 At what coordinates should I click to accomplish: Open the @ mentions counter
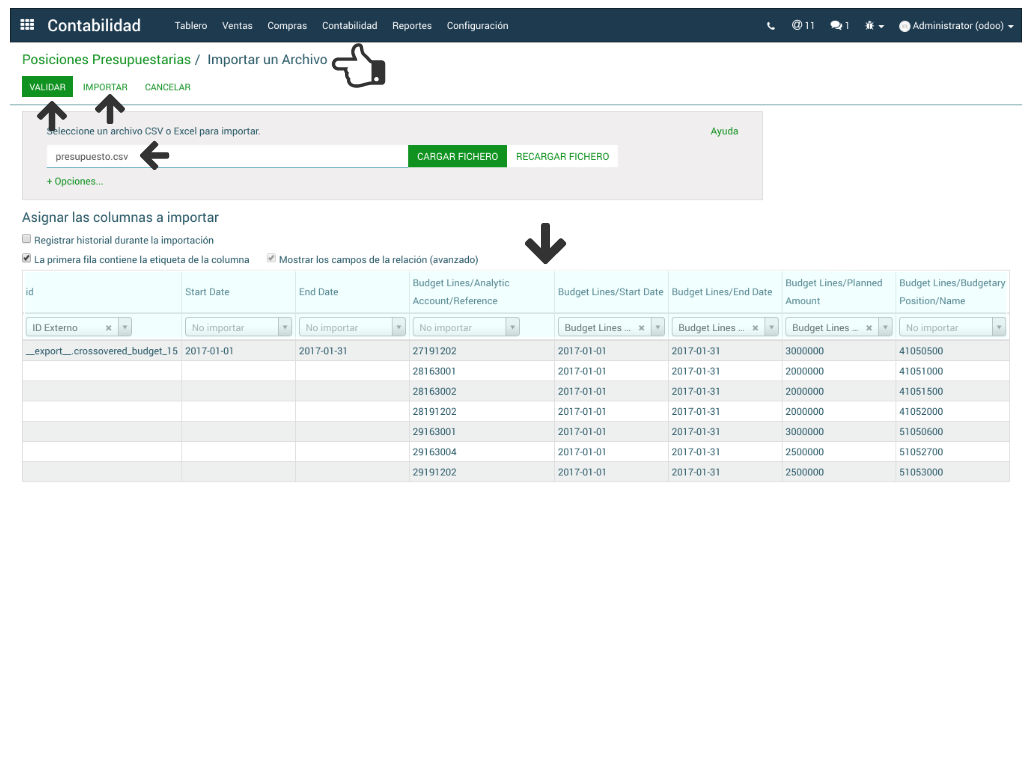click(802, 26)
